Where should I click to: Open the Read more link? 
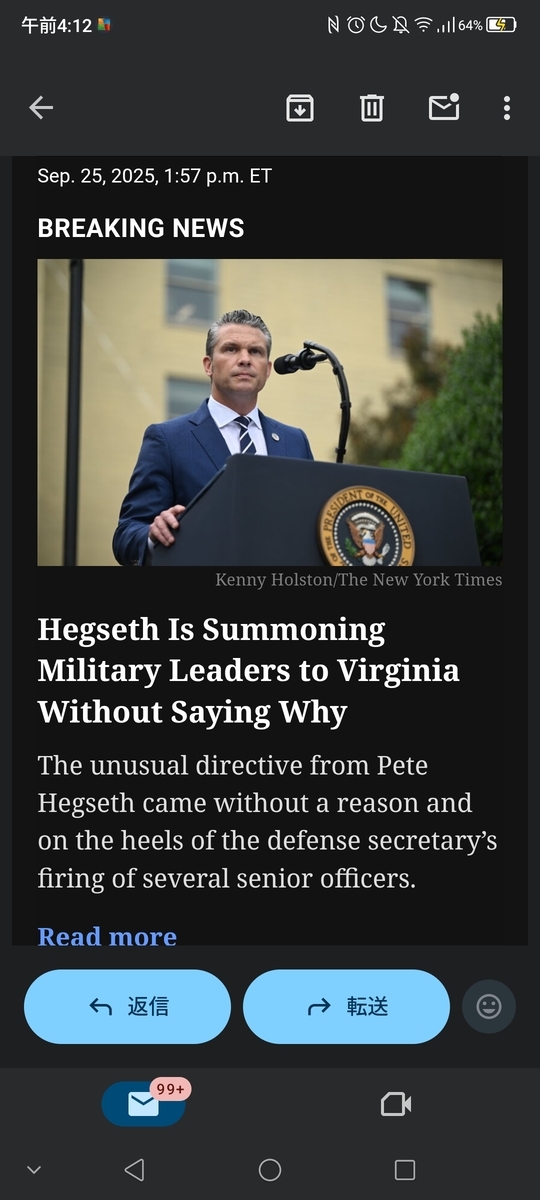tap(107, 936)
